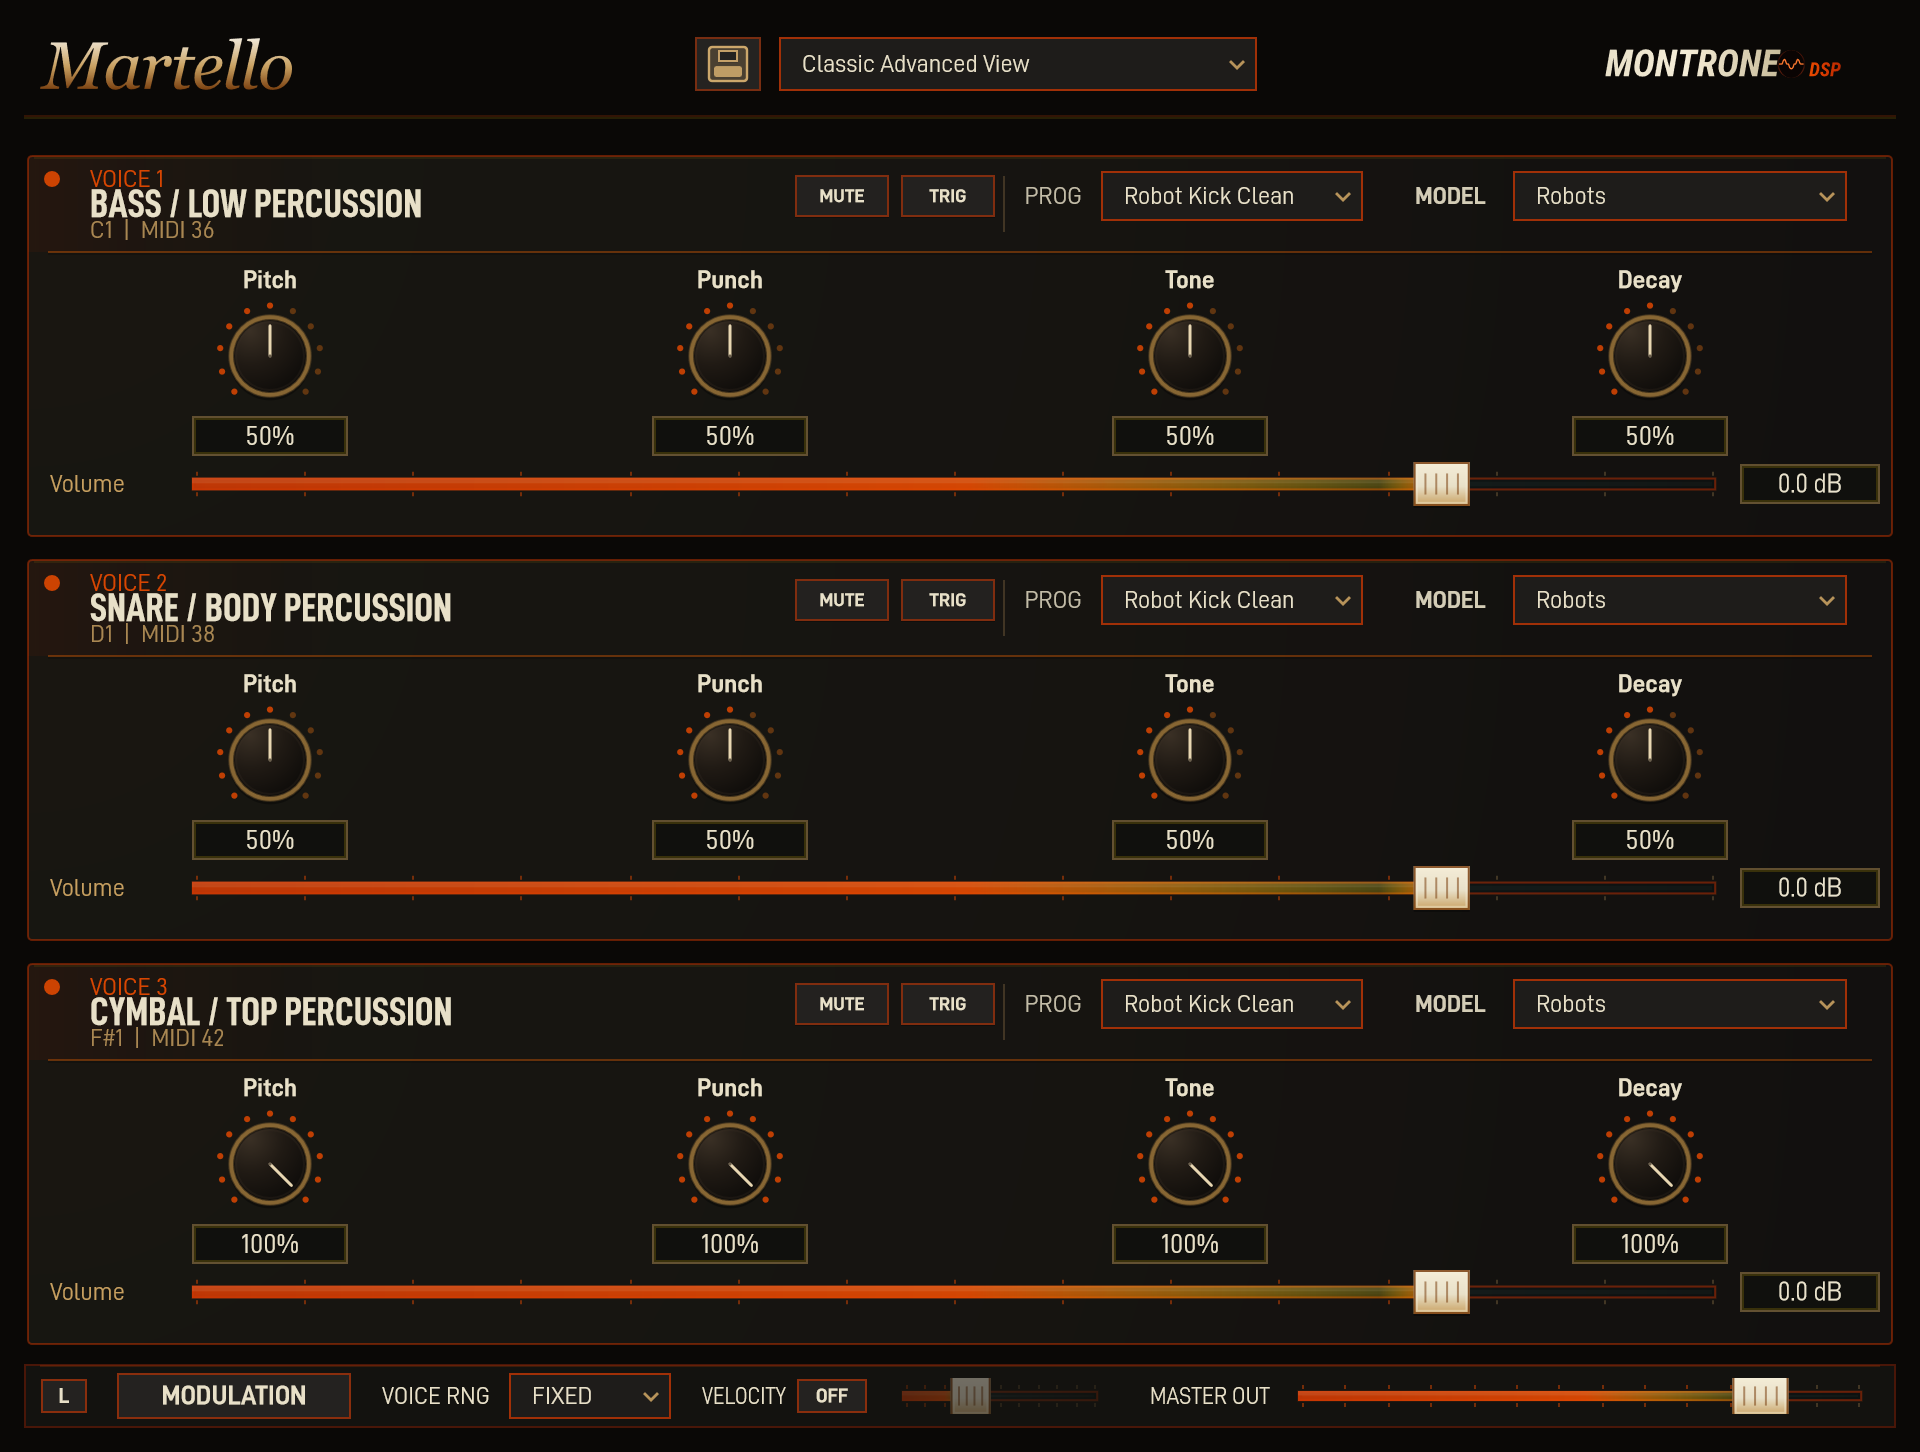Toggle Voice 3 orange enable indicator

pyautogui.click(x=52, y=987)
